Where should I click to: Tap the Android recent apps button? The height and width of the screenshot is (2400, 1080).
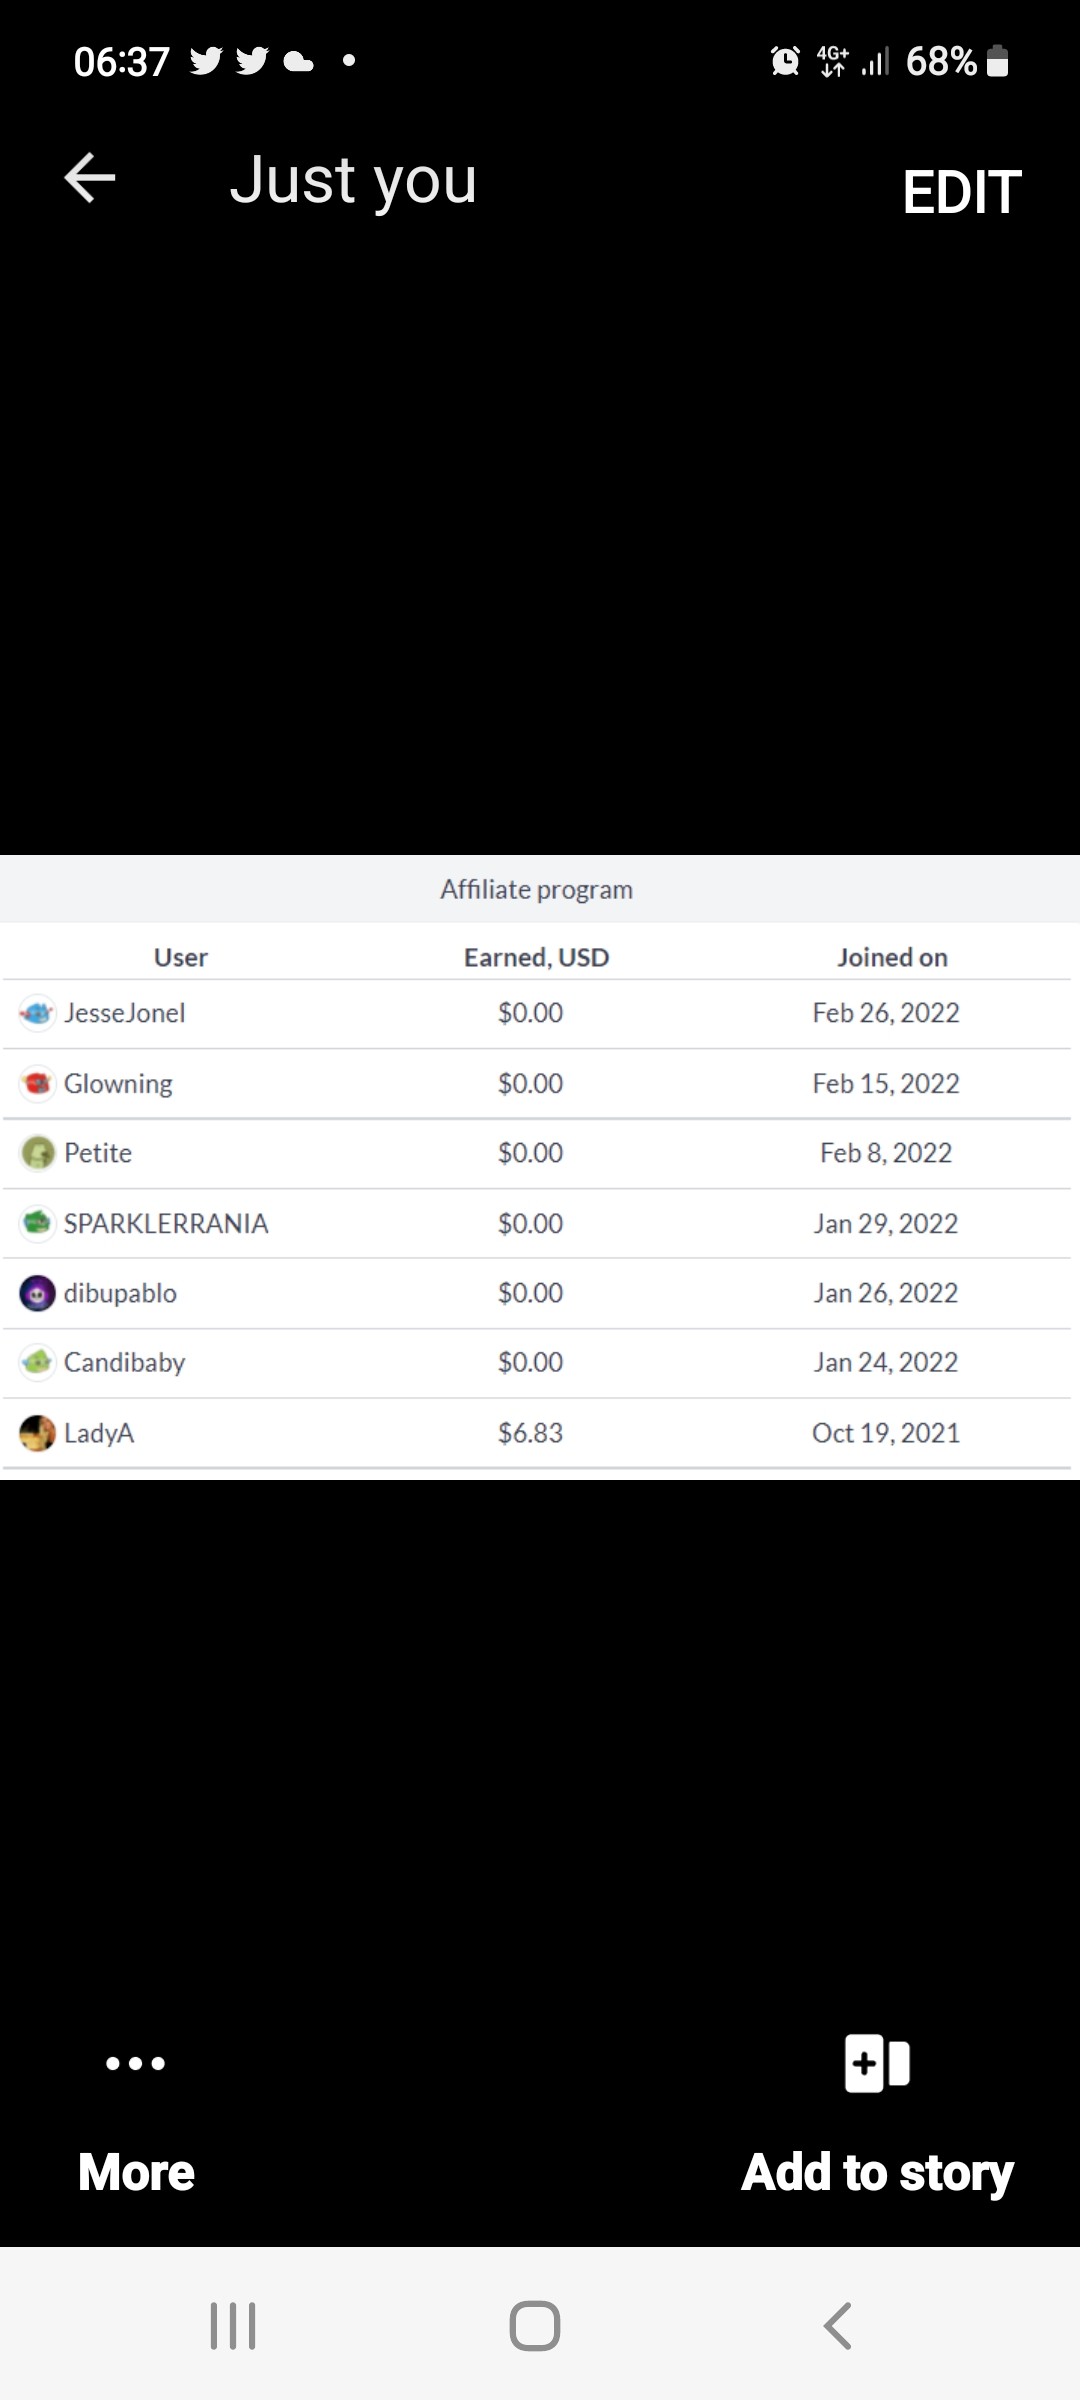[233, 2325]
